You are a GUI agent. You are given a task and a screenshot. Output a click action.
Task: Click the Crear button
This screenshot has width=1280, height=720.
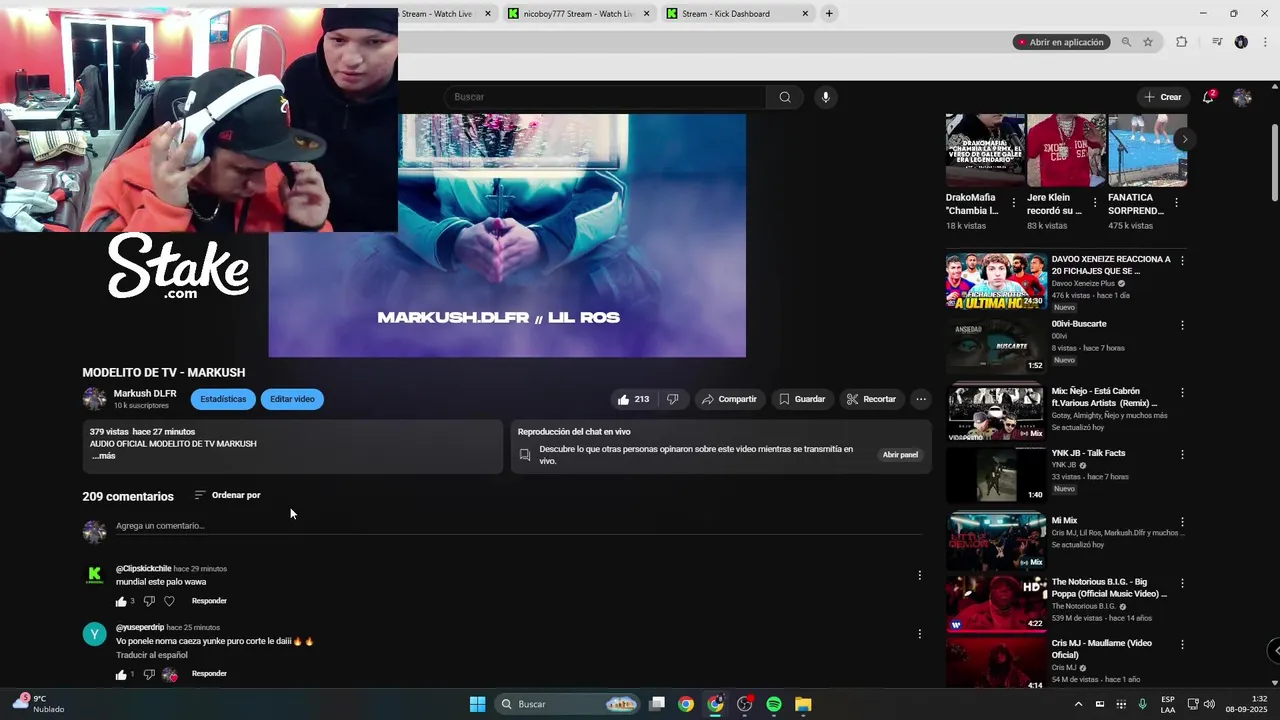pos(1163,97)
